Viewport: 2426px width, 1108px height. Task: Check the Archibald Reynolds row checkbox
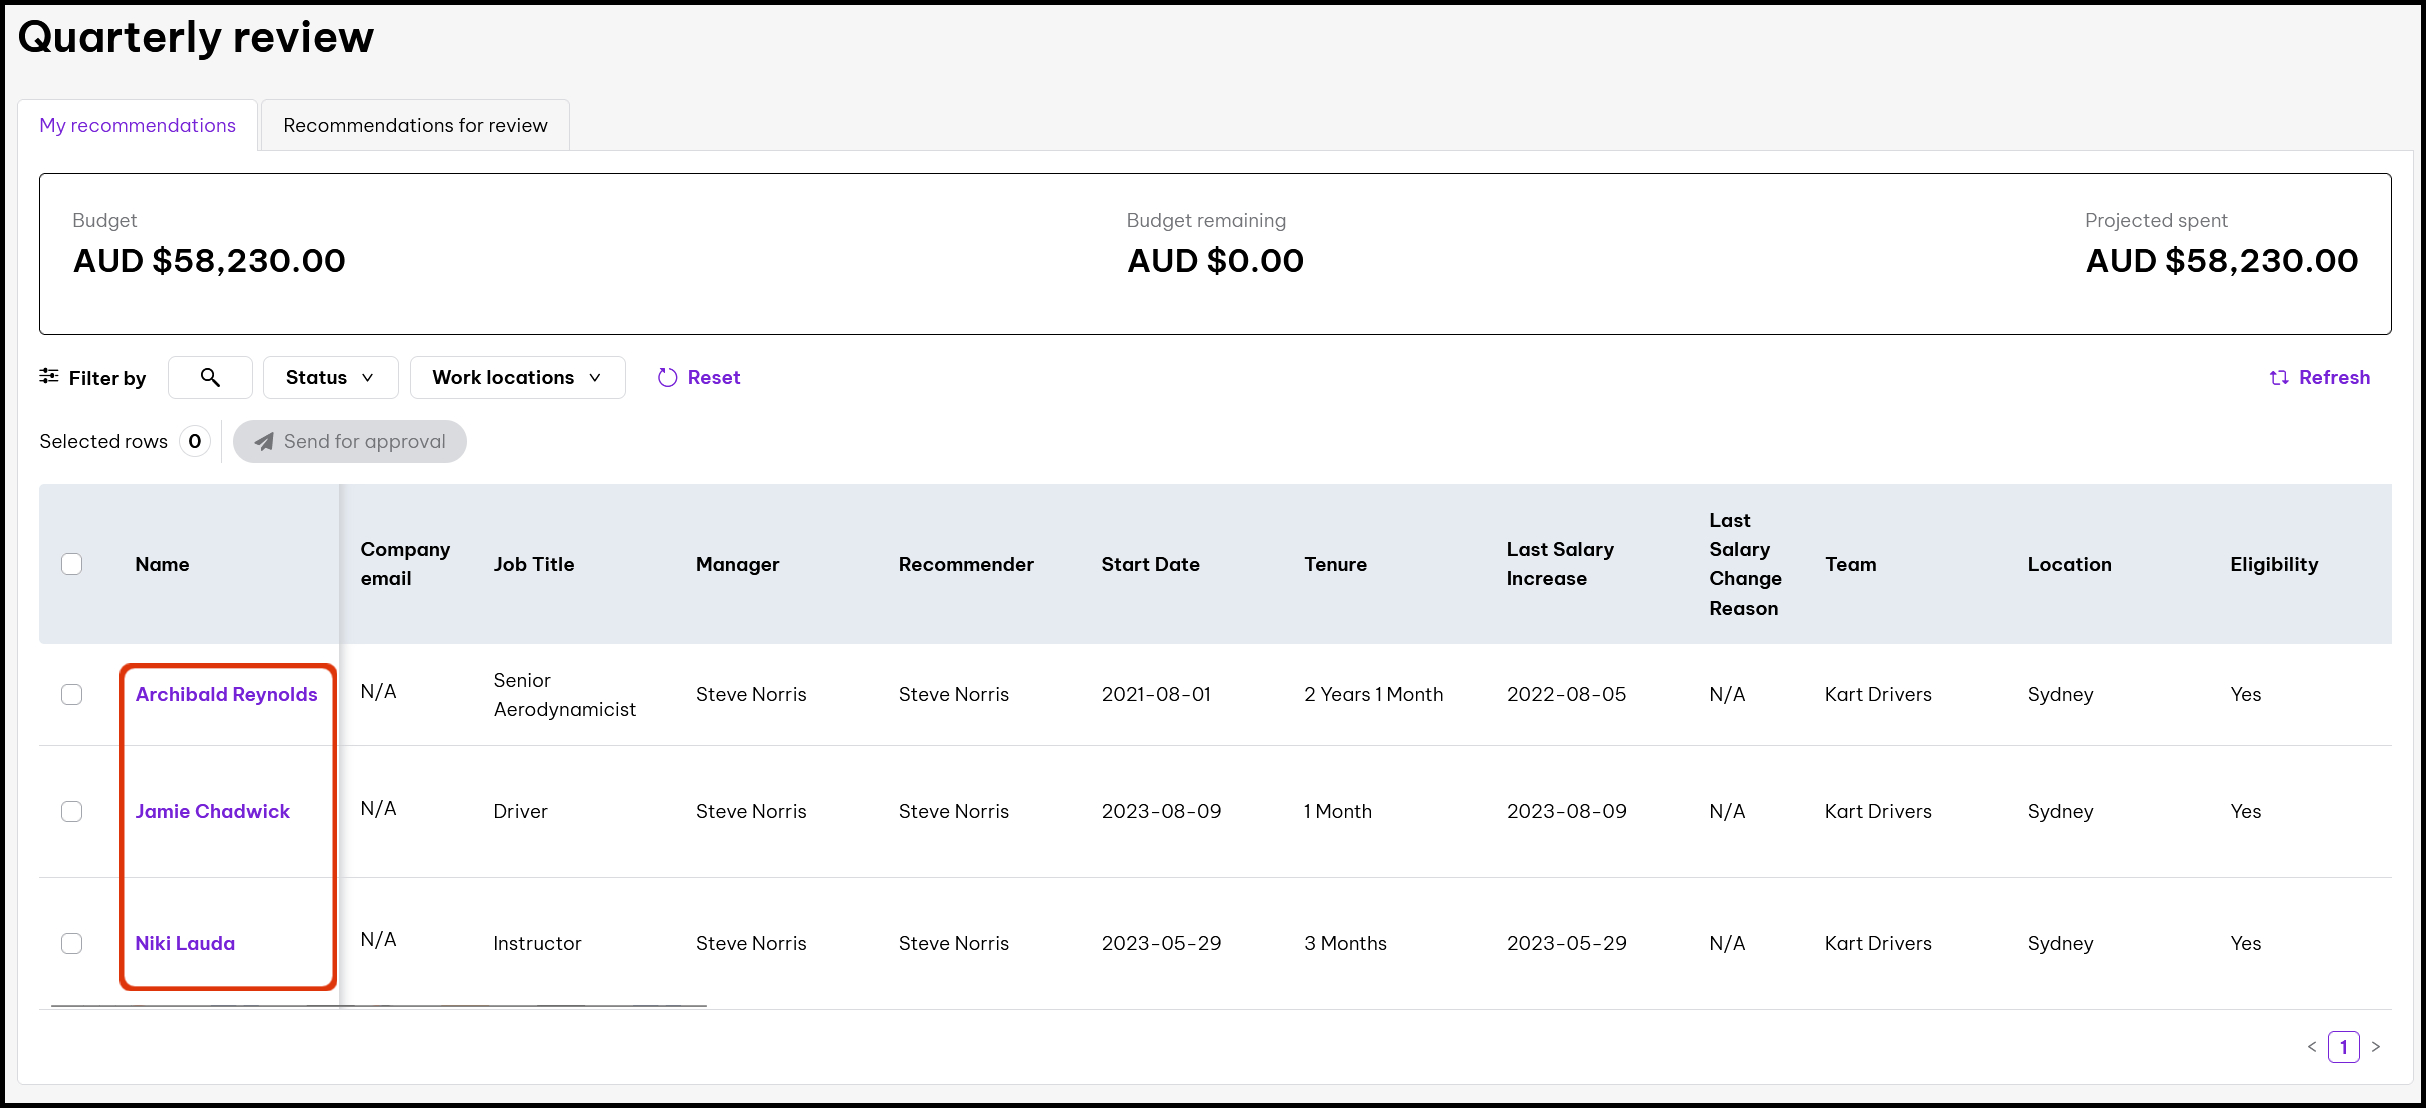(x=72, y=694)
